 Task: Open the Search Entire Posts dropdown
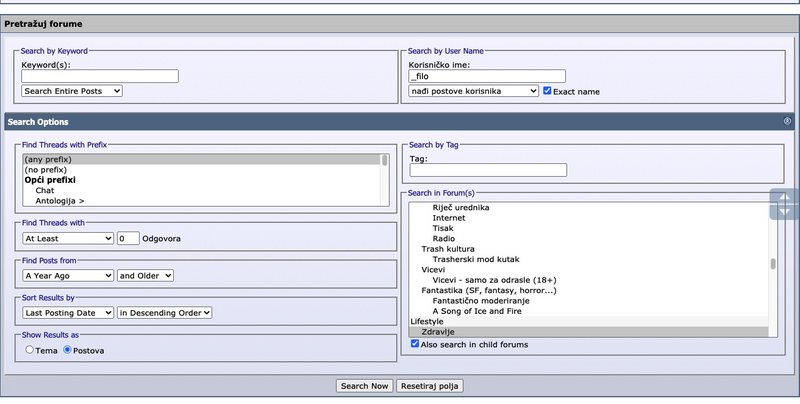[72, 91]
